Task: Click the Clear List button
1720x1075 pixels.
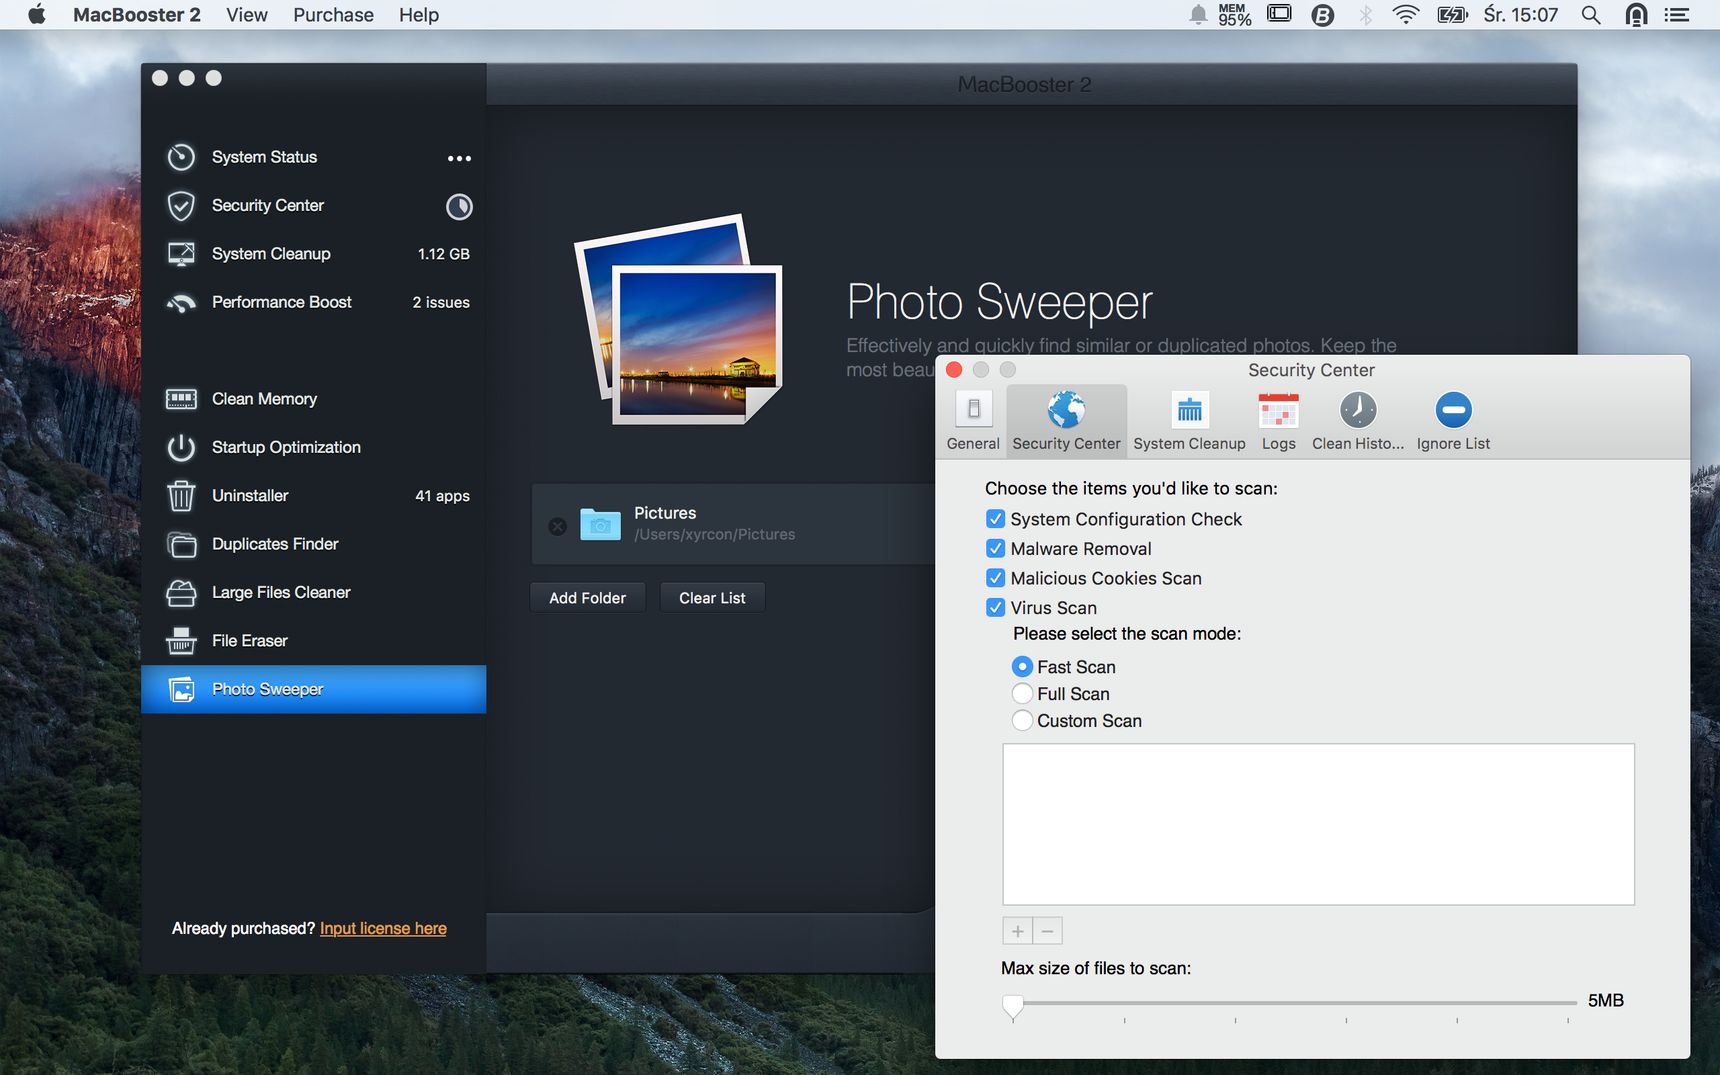Action: point(712,598)
